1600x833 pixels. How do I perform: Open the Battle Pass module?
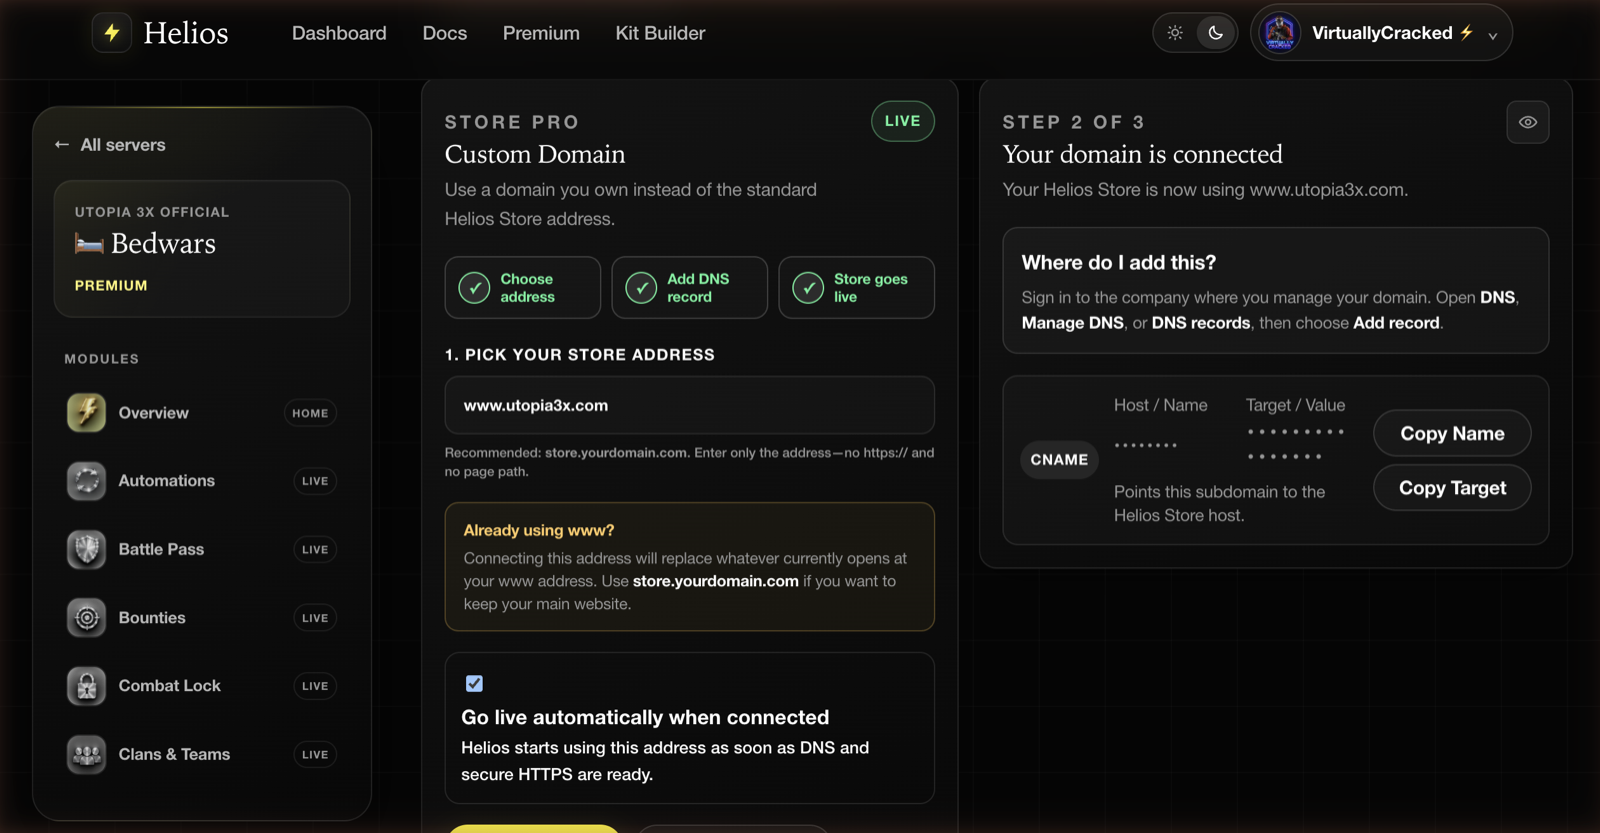tap(201, 549)
